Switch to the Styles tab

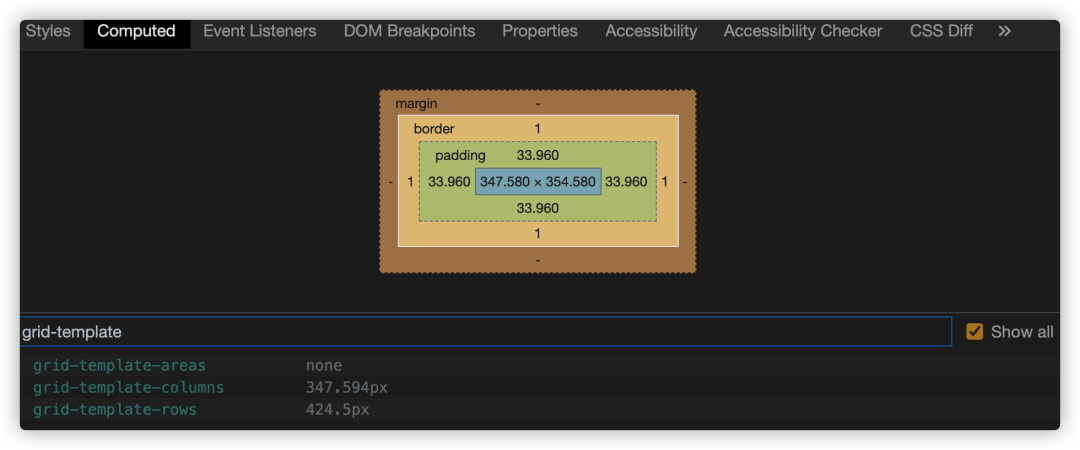tap(48, 31)
